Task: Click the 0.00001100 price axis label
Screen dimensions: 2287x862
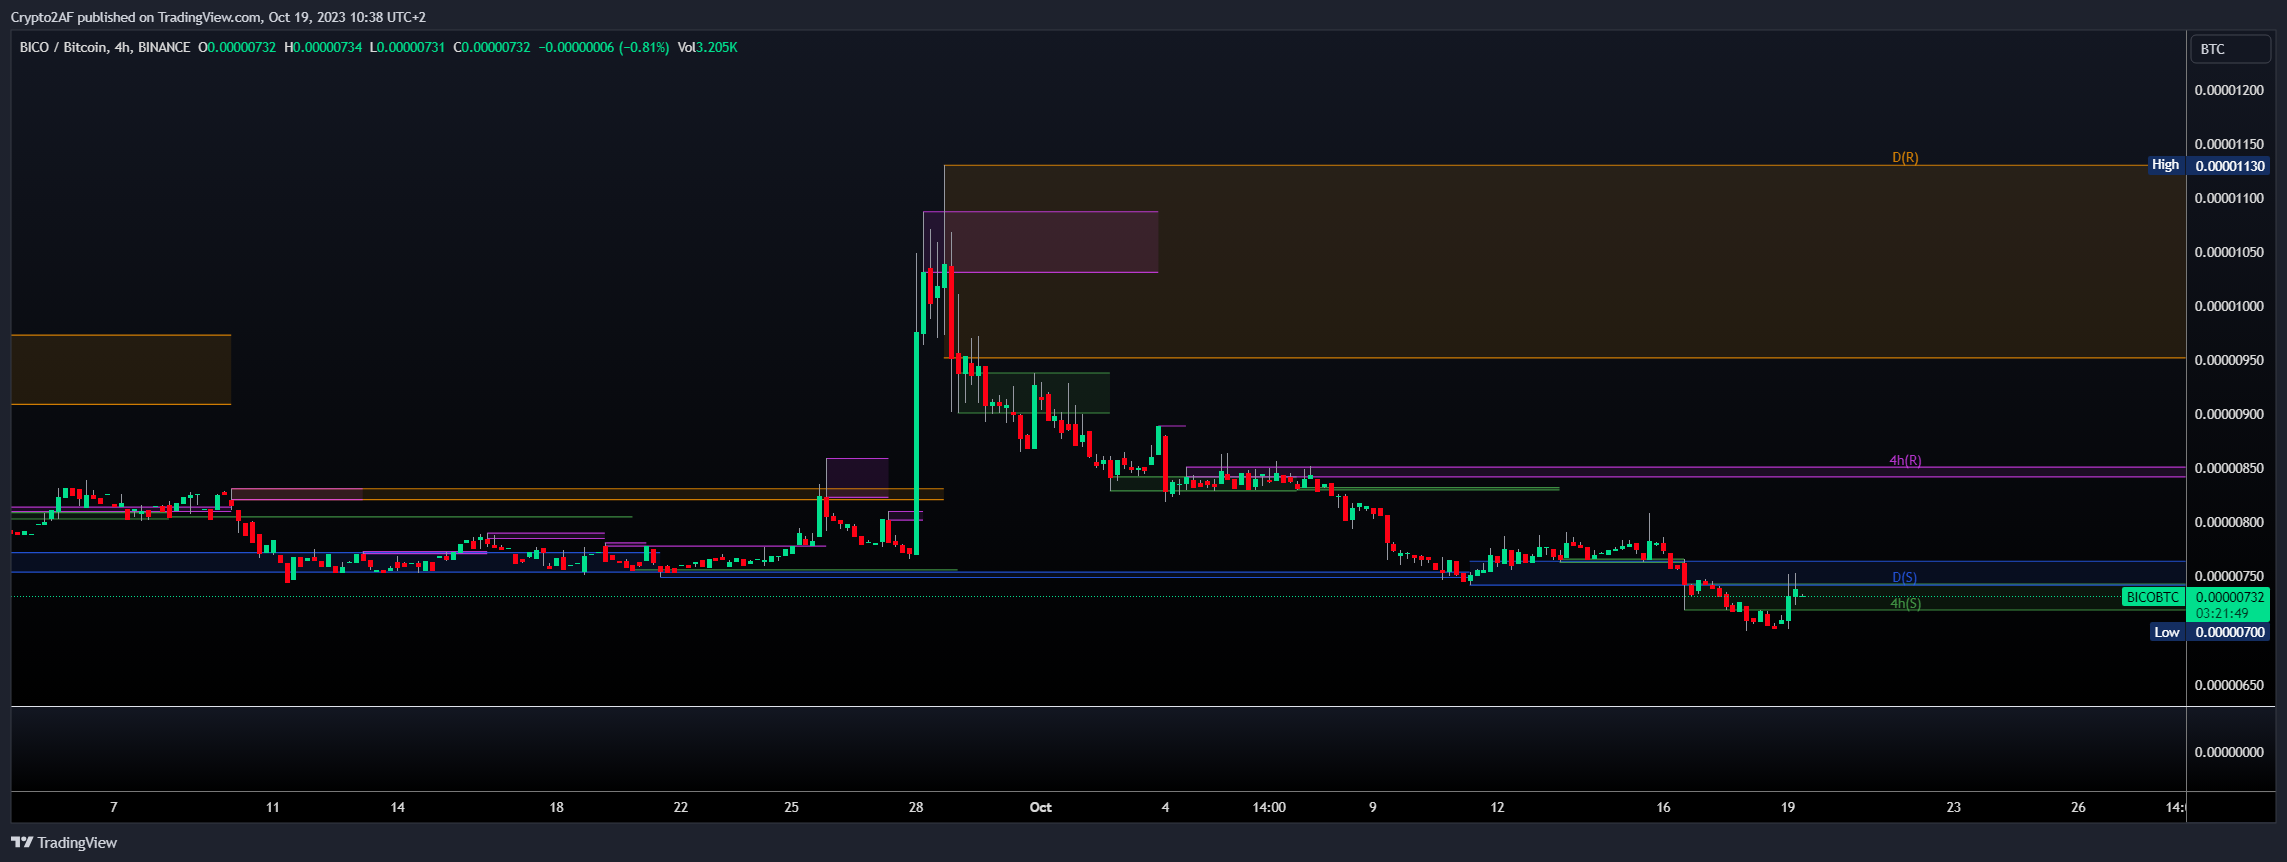Action: click(x=2227, y=198)
